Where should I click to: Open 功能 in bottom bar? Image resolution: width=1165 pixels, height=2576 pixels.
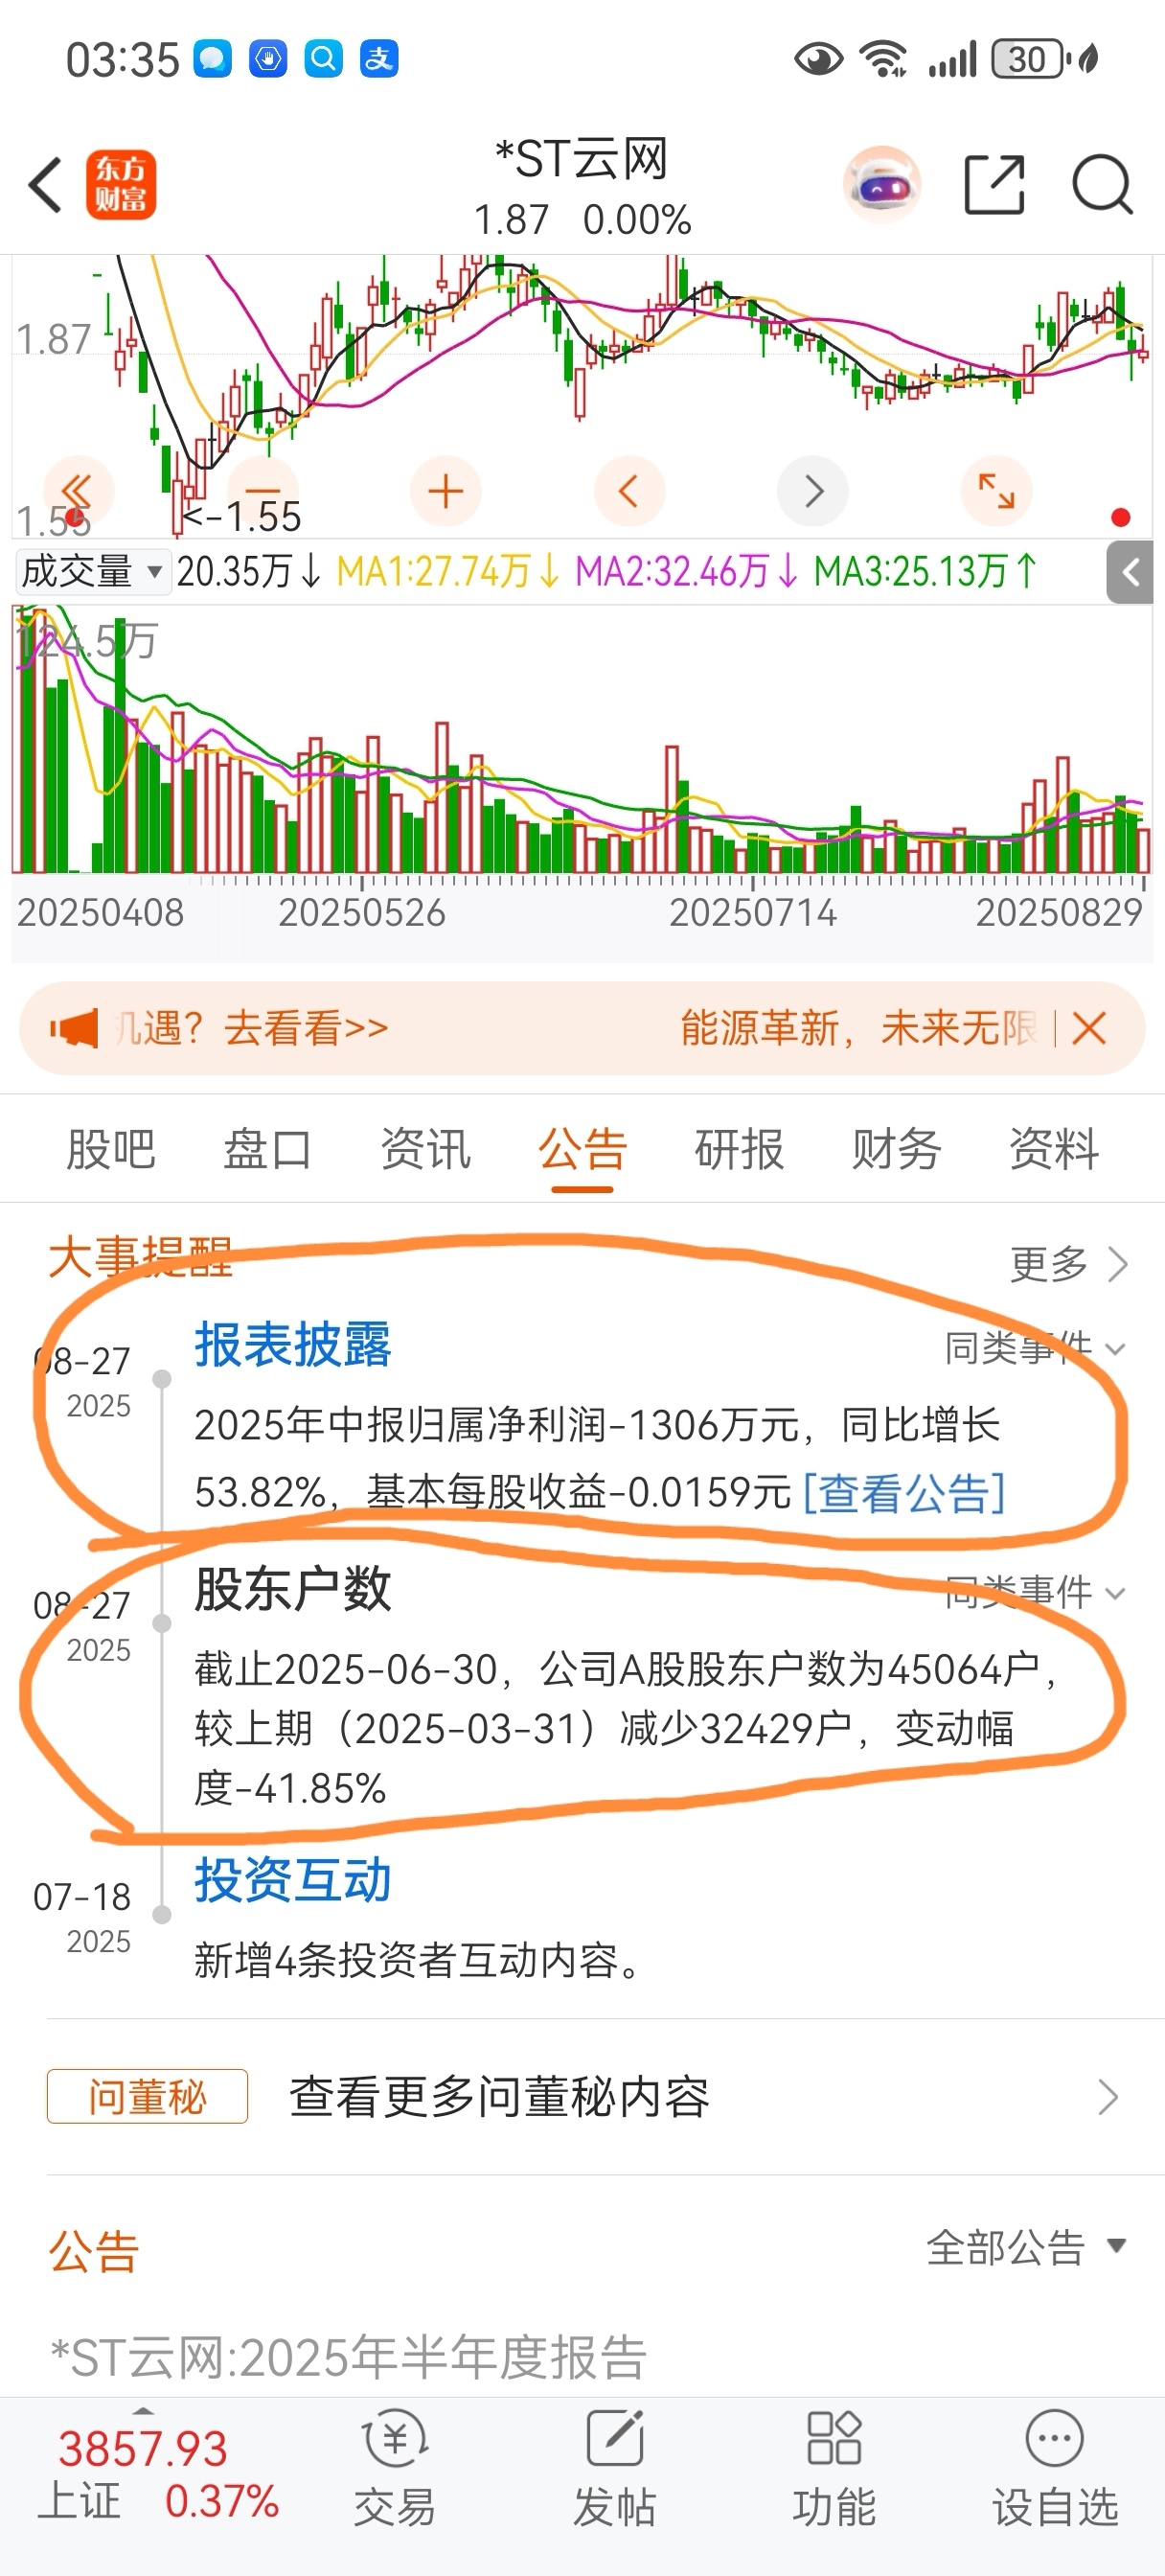tap(834, 2468)
